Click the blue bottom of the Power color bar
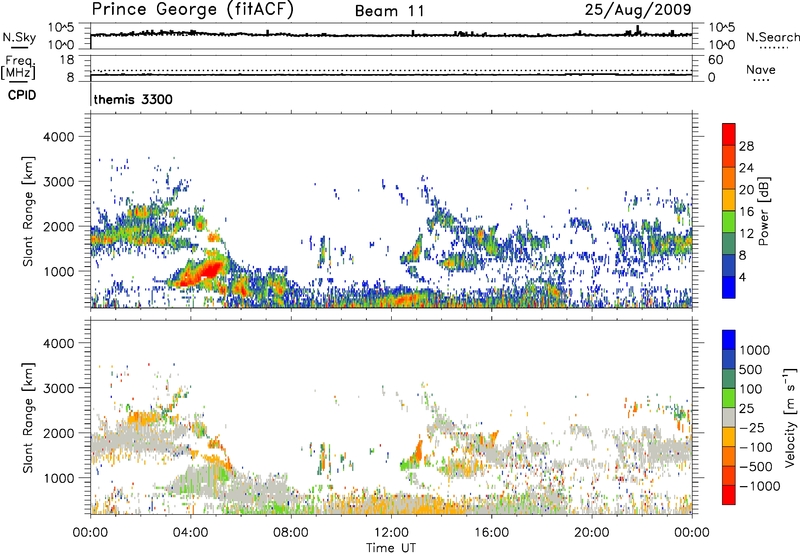 pyautogui.click(x=729, y=286)
